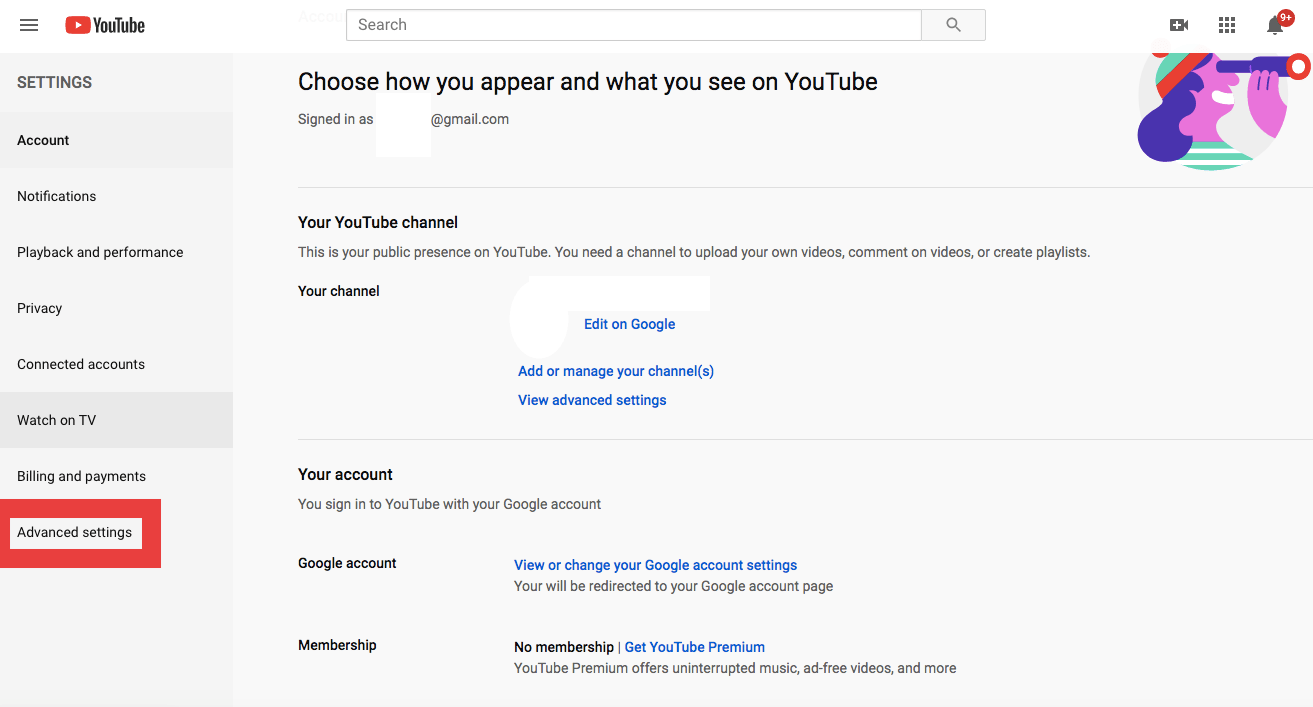Open the create video camera icon
This screenshot has height=707, width=1313.
[1179, 25]
